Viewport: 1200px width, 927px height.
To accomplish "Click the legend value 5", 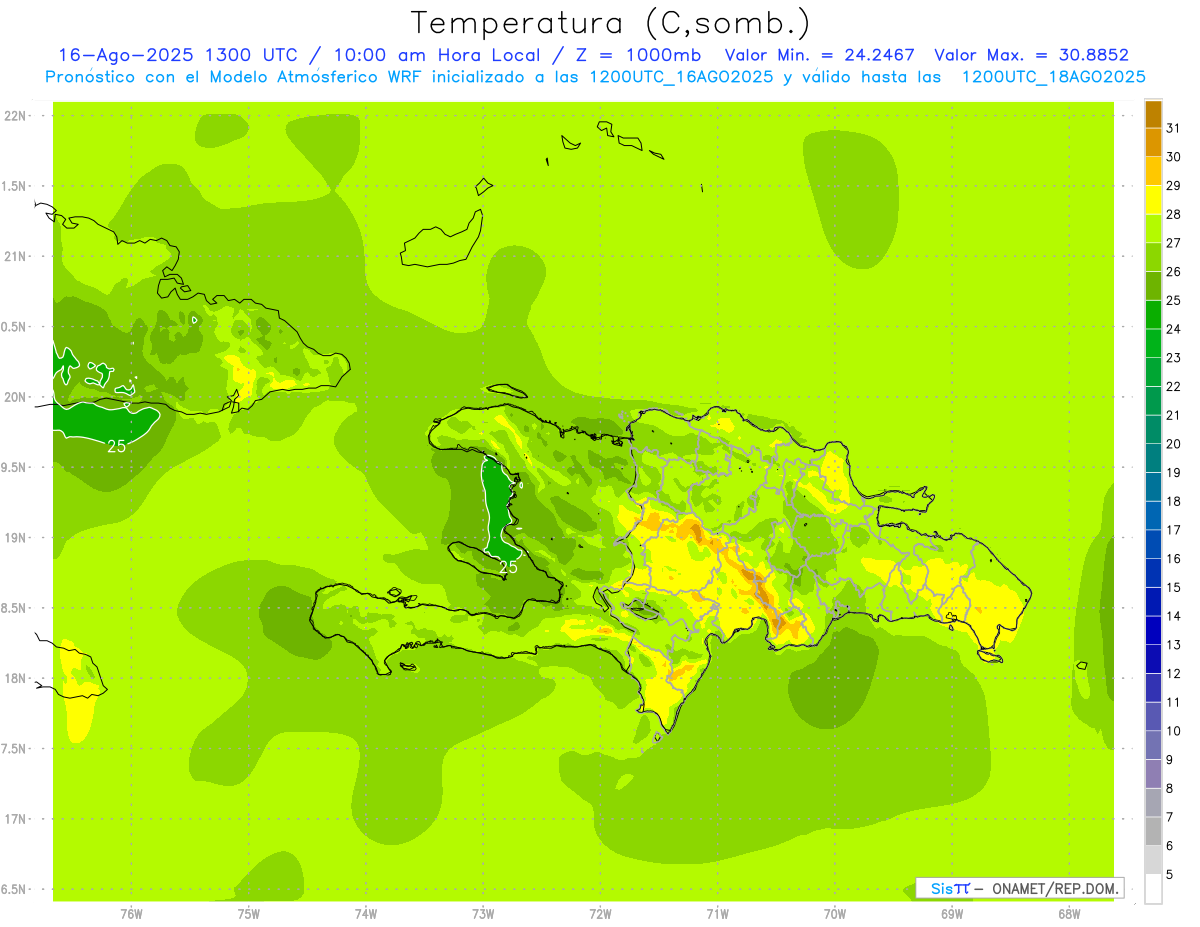I will pyautogui.click(x=1170, y=875).
